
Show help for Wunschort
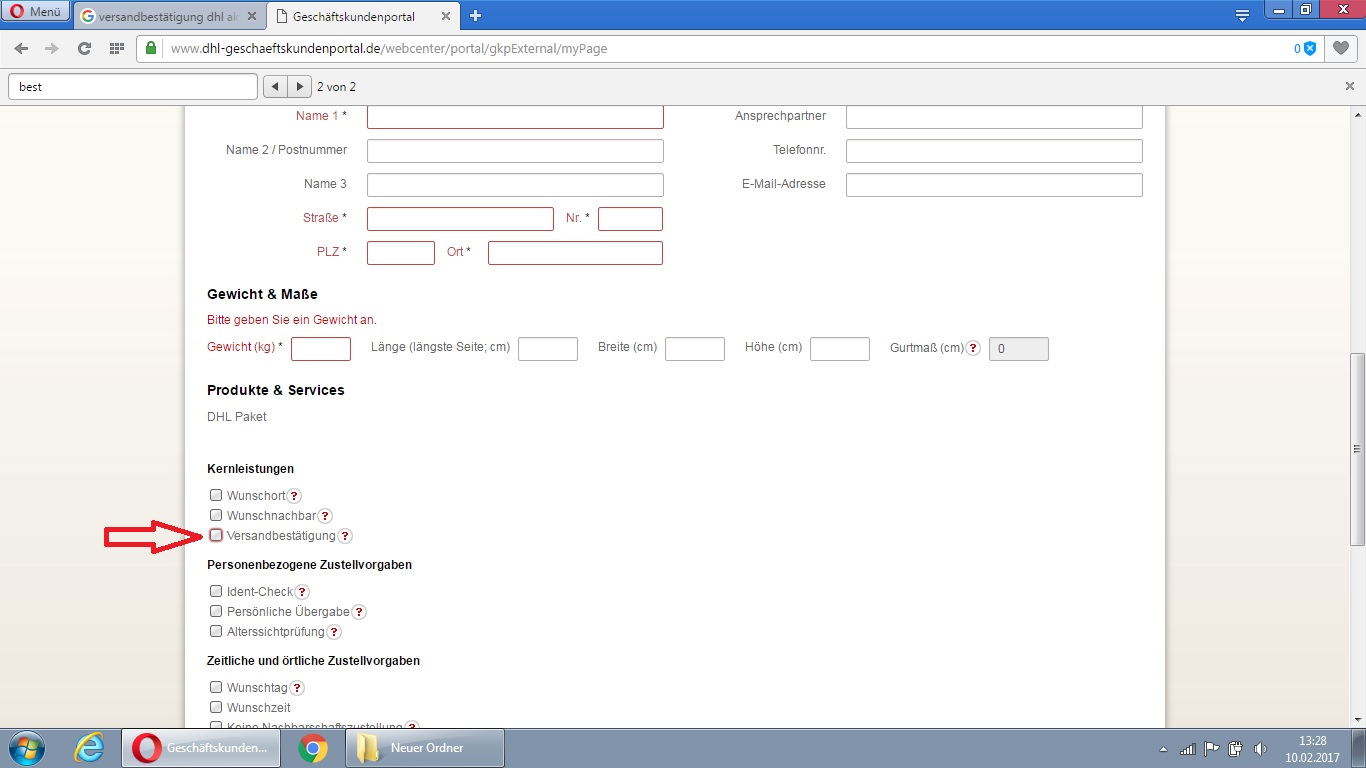pyautogui.click(x=294, y=496)
